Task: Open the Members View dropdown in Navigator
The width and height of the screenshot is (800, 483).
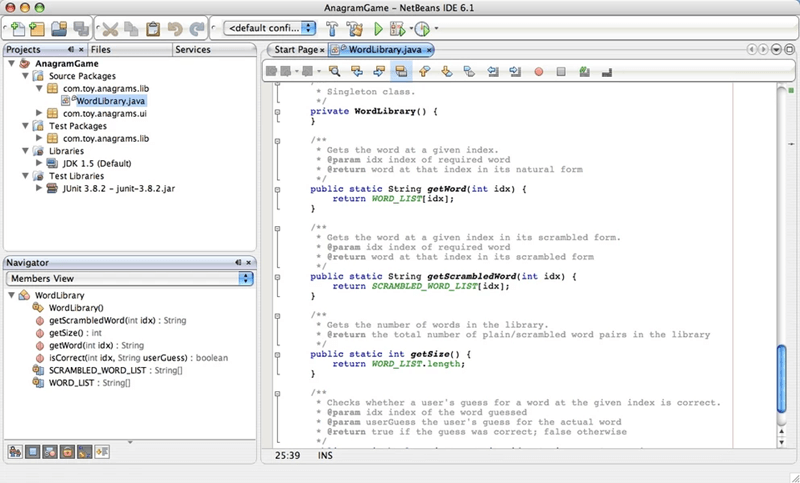Action: [x=129, y=279]
